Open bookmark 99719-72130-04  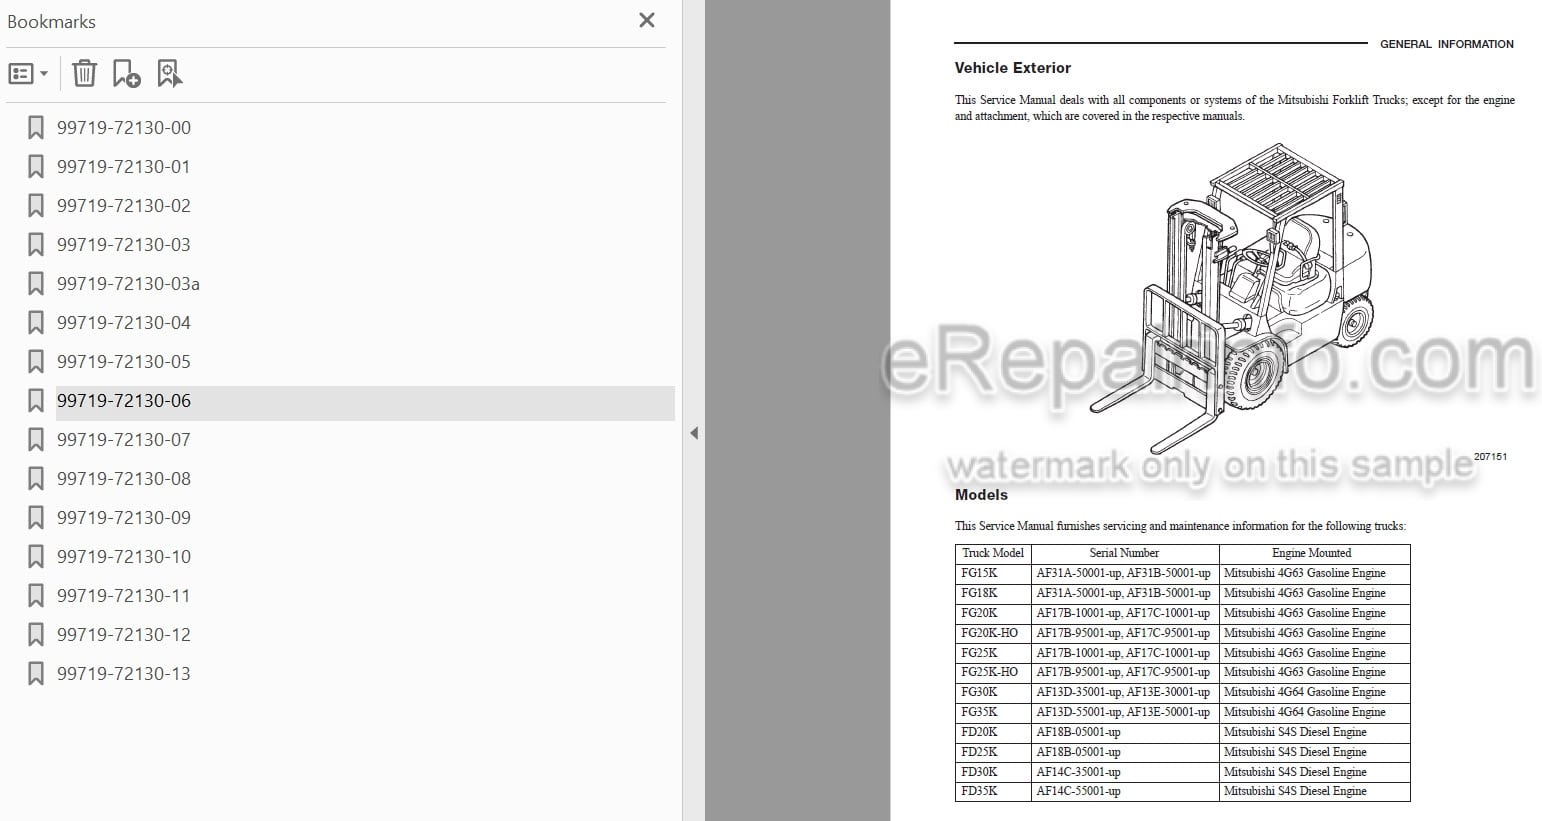124,322
